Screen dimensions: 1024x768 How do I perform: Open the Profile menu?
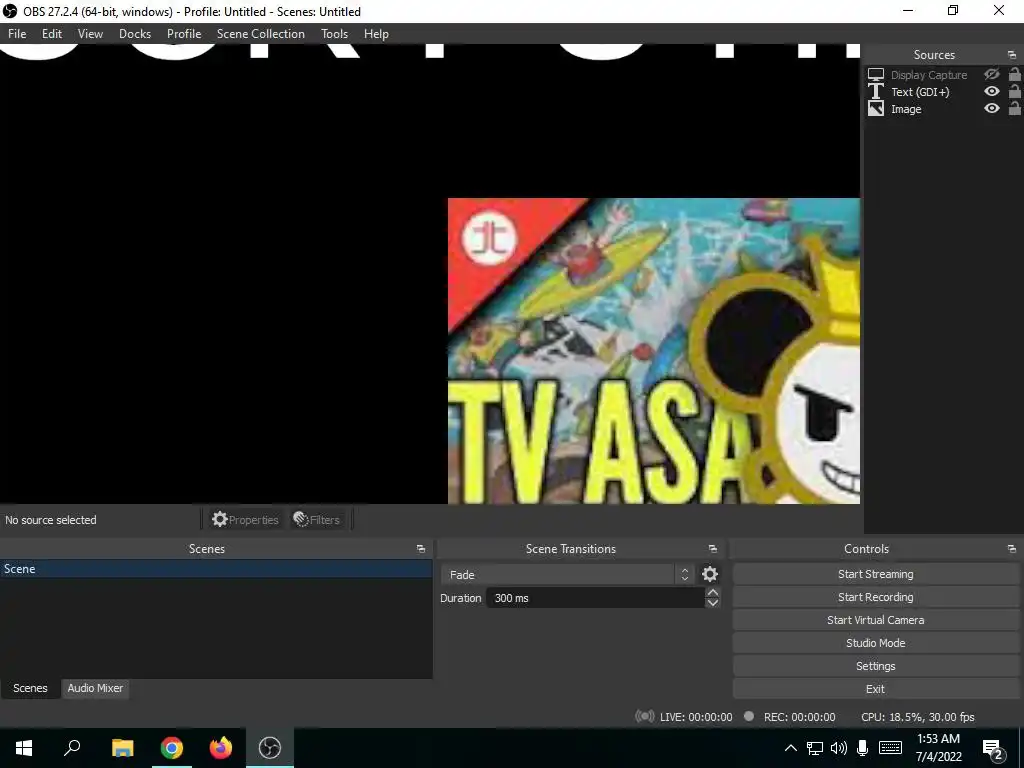(x=184, y=34)
